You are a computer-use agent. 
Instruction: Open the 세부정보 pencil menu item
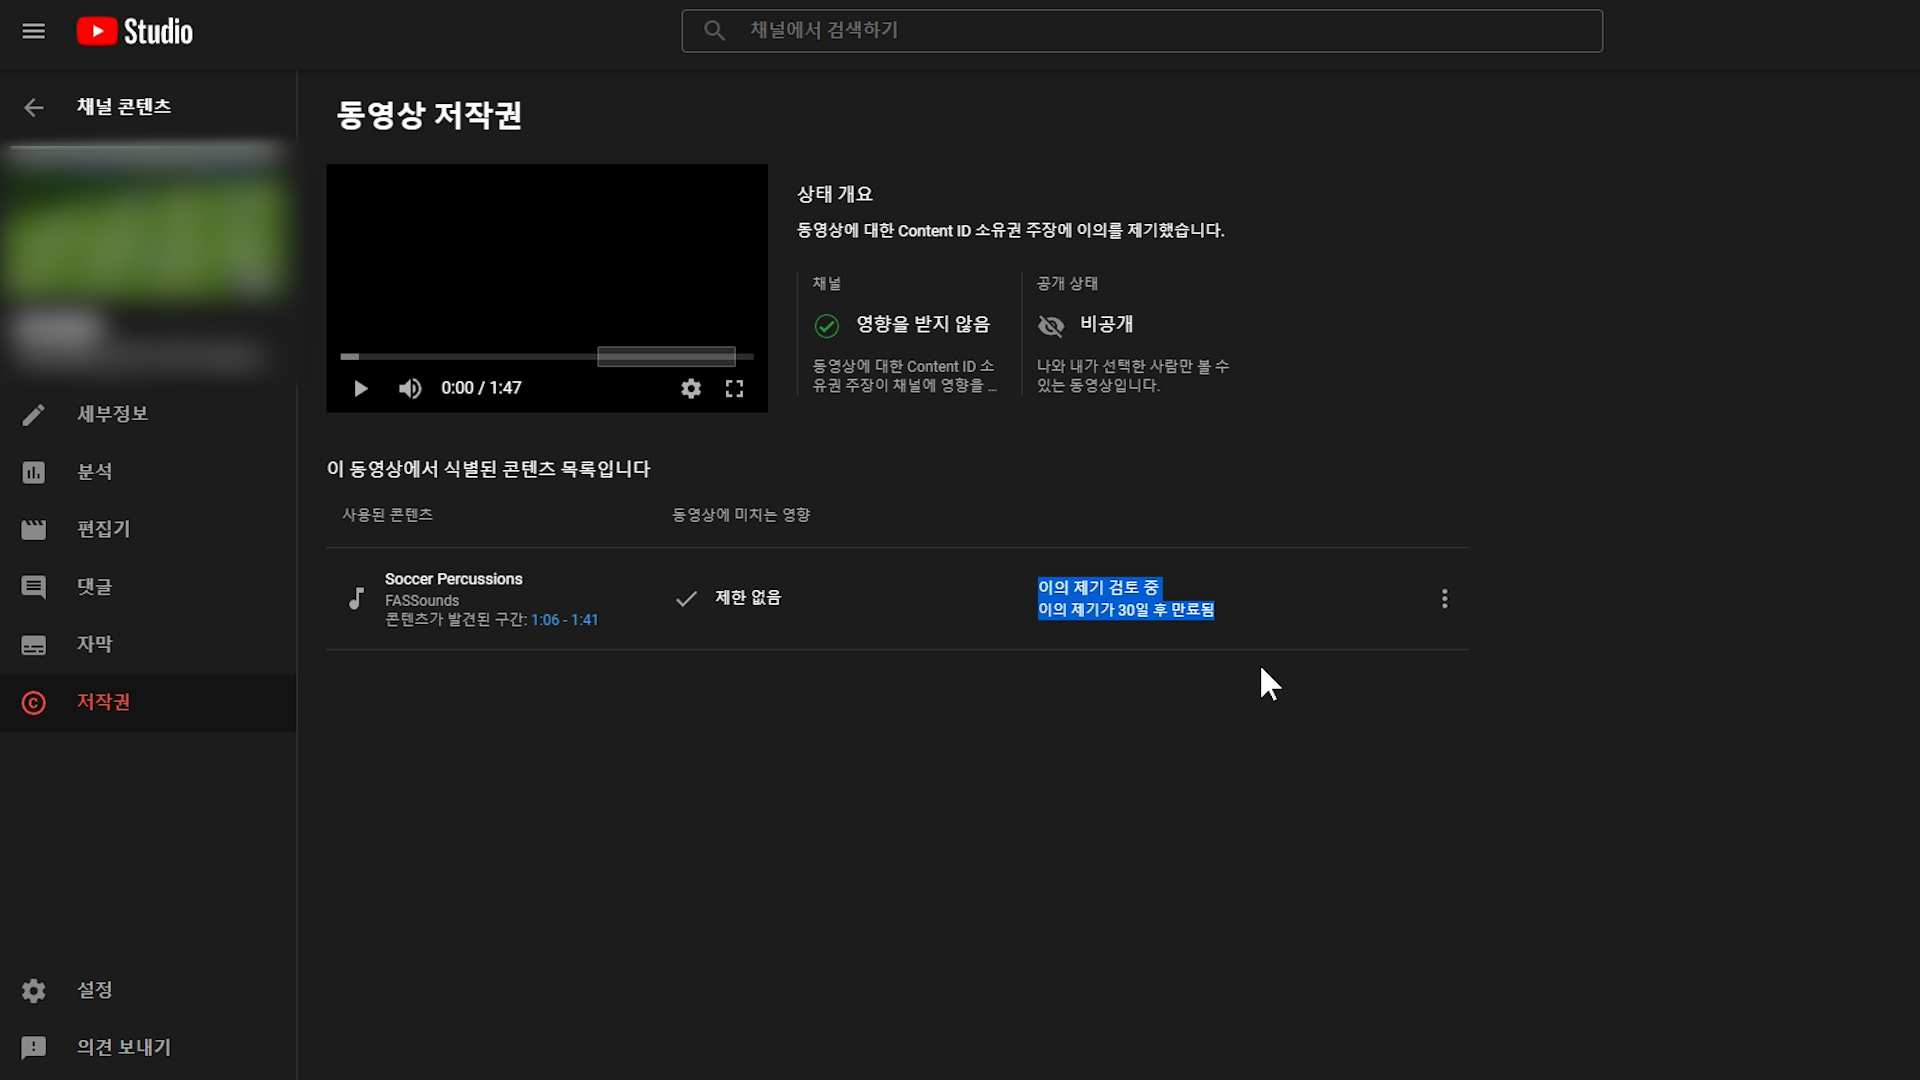(x=34, y=414)
